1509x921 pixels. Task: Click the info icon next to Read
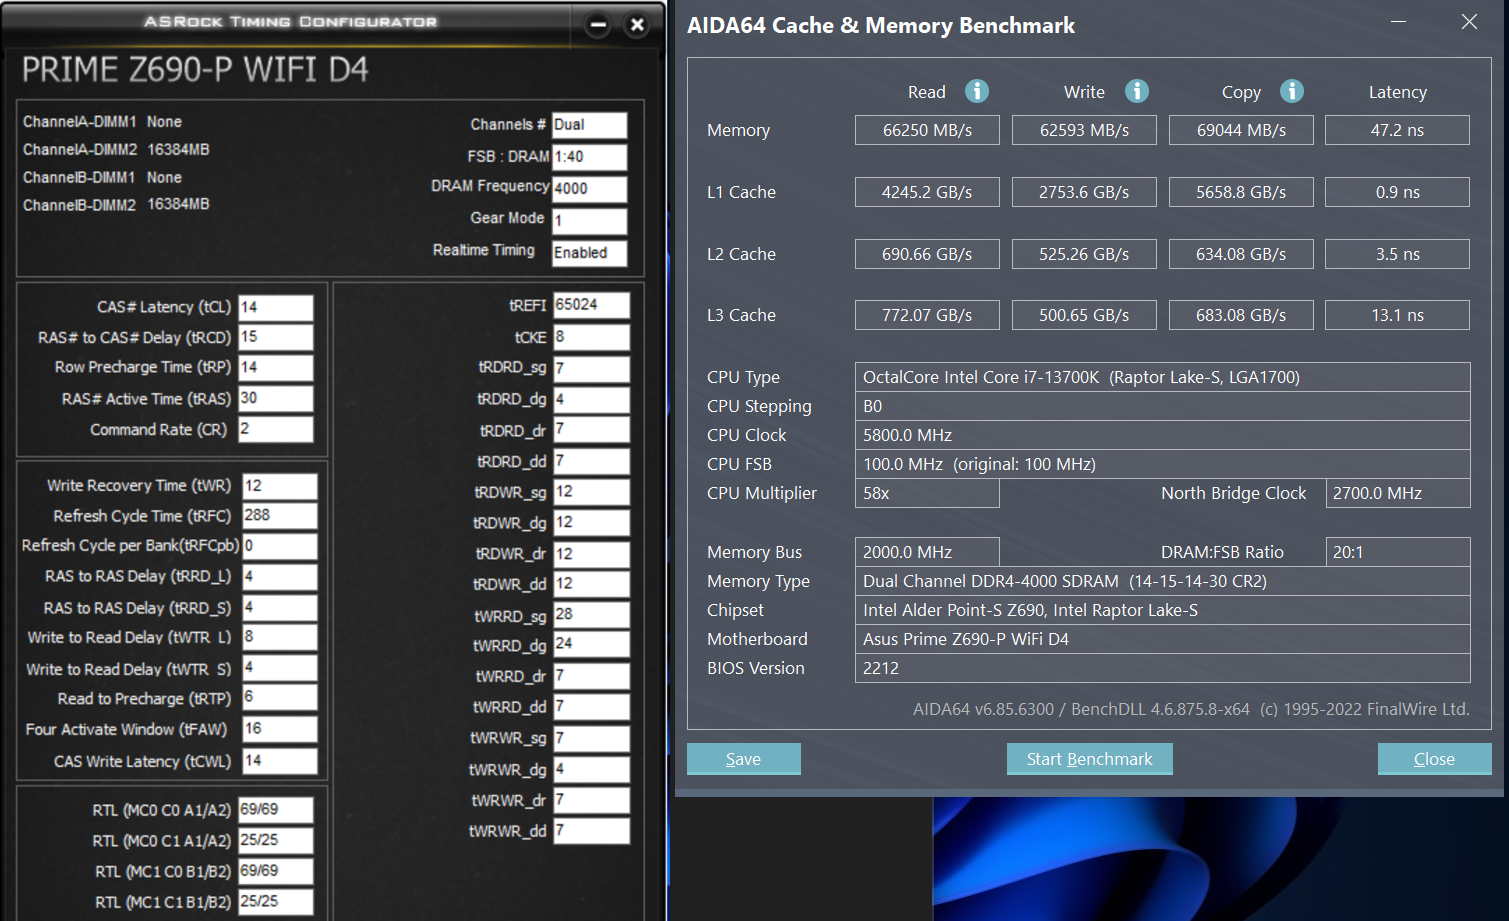coord(977,91)
